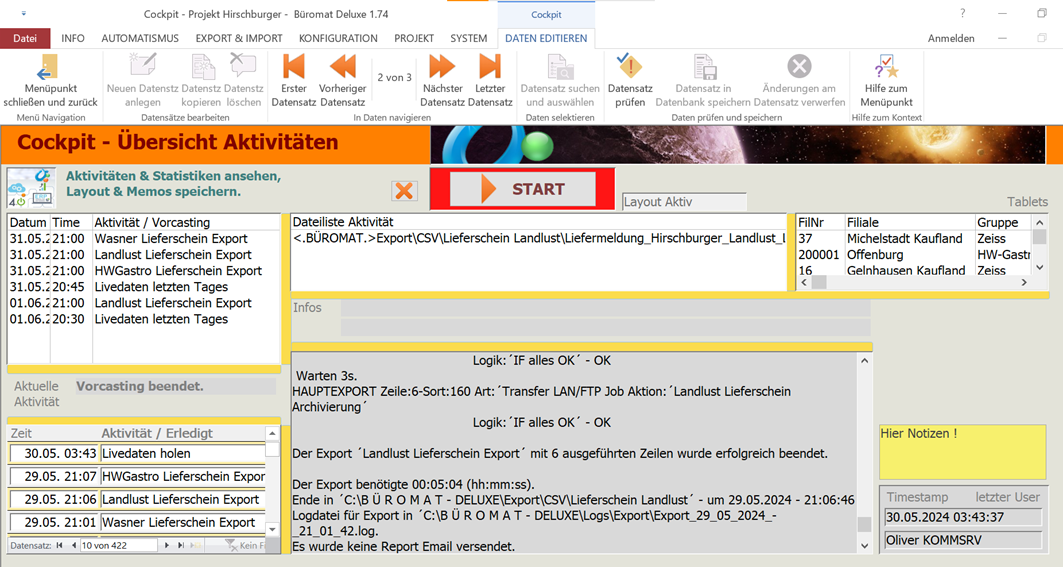Click the Layout Aktiv field
The width and height of the screenshot is (1063, 567).
point(684,202)
